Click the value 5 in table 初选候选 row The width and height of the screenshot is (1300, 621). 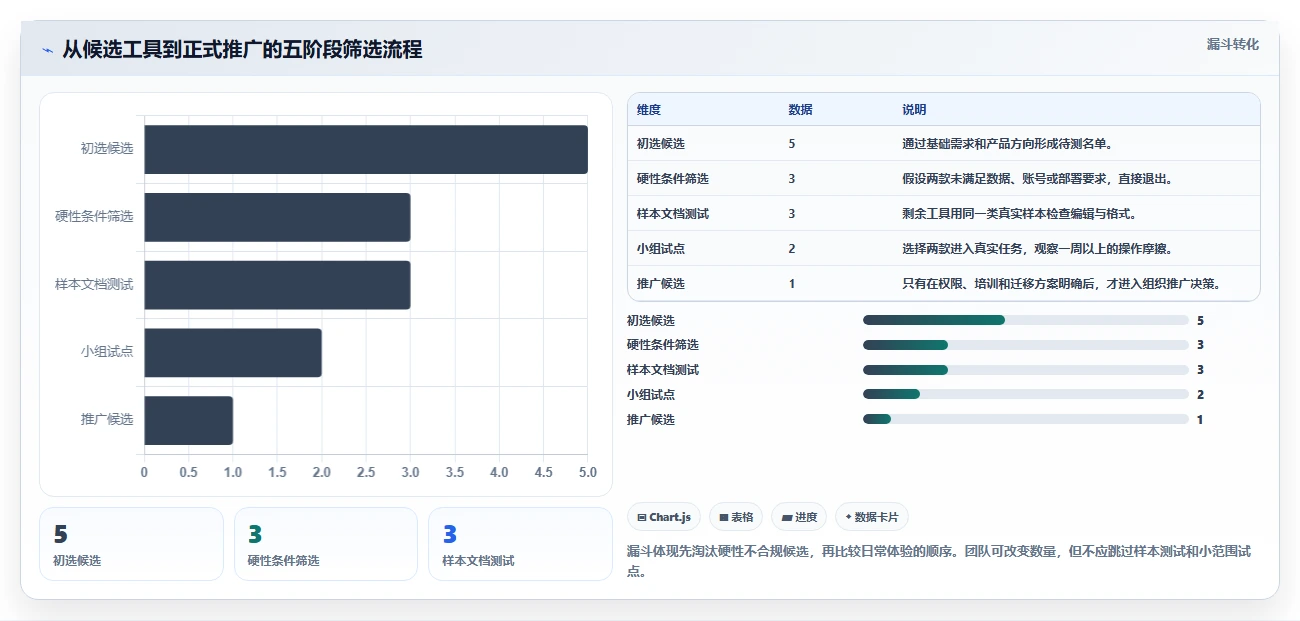pyautogui.click(x=792, y=144)
